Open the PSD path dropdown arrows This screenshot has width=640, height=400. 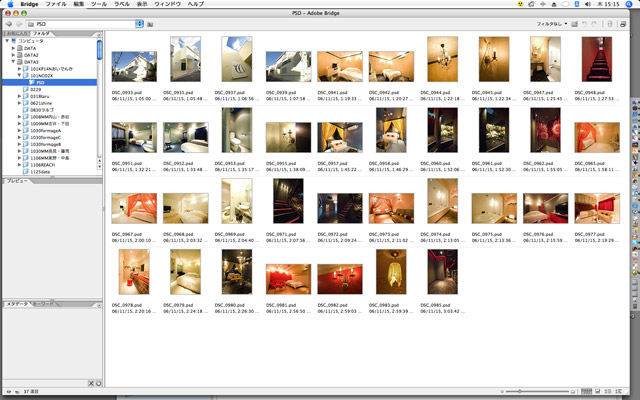point(139,24)
